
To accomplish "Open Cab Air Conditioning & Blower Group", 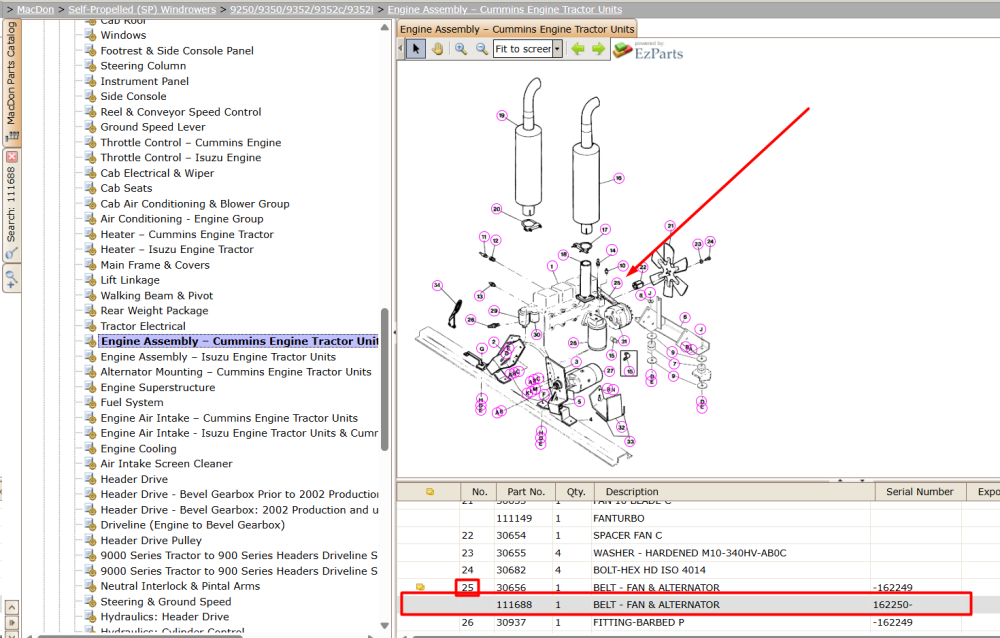I will 195,204.
